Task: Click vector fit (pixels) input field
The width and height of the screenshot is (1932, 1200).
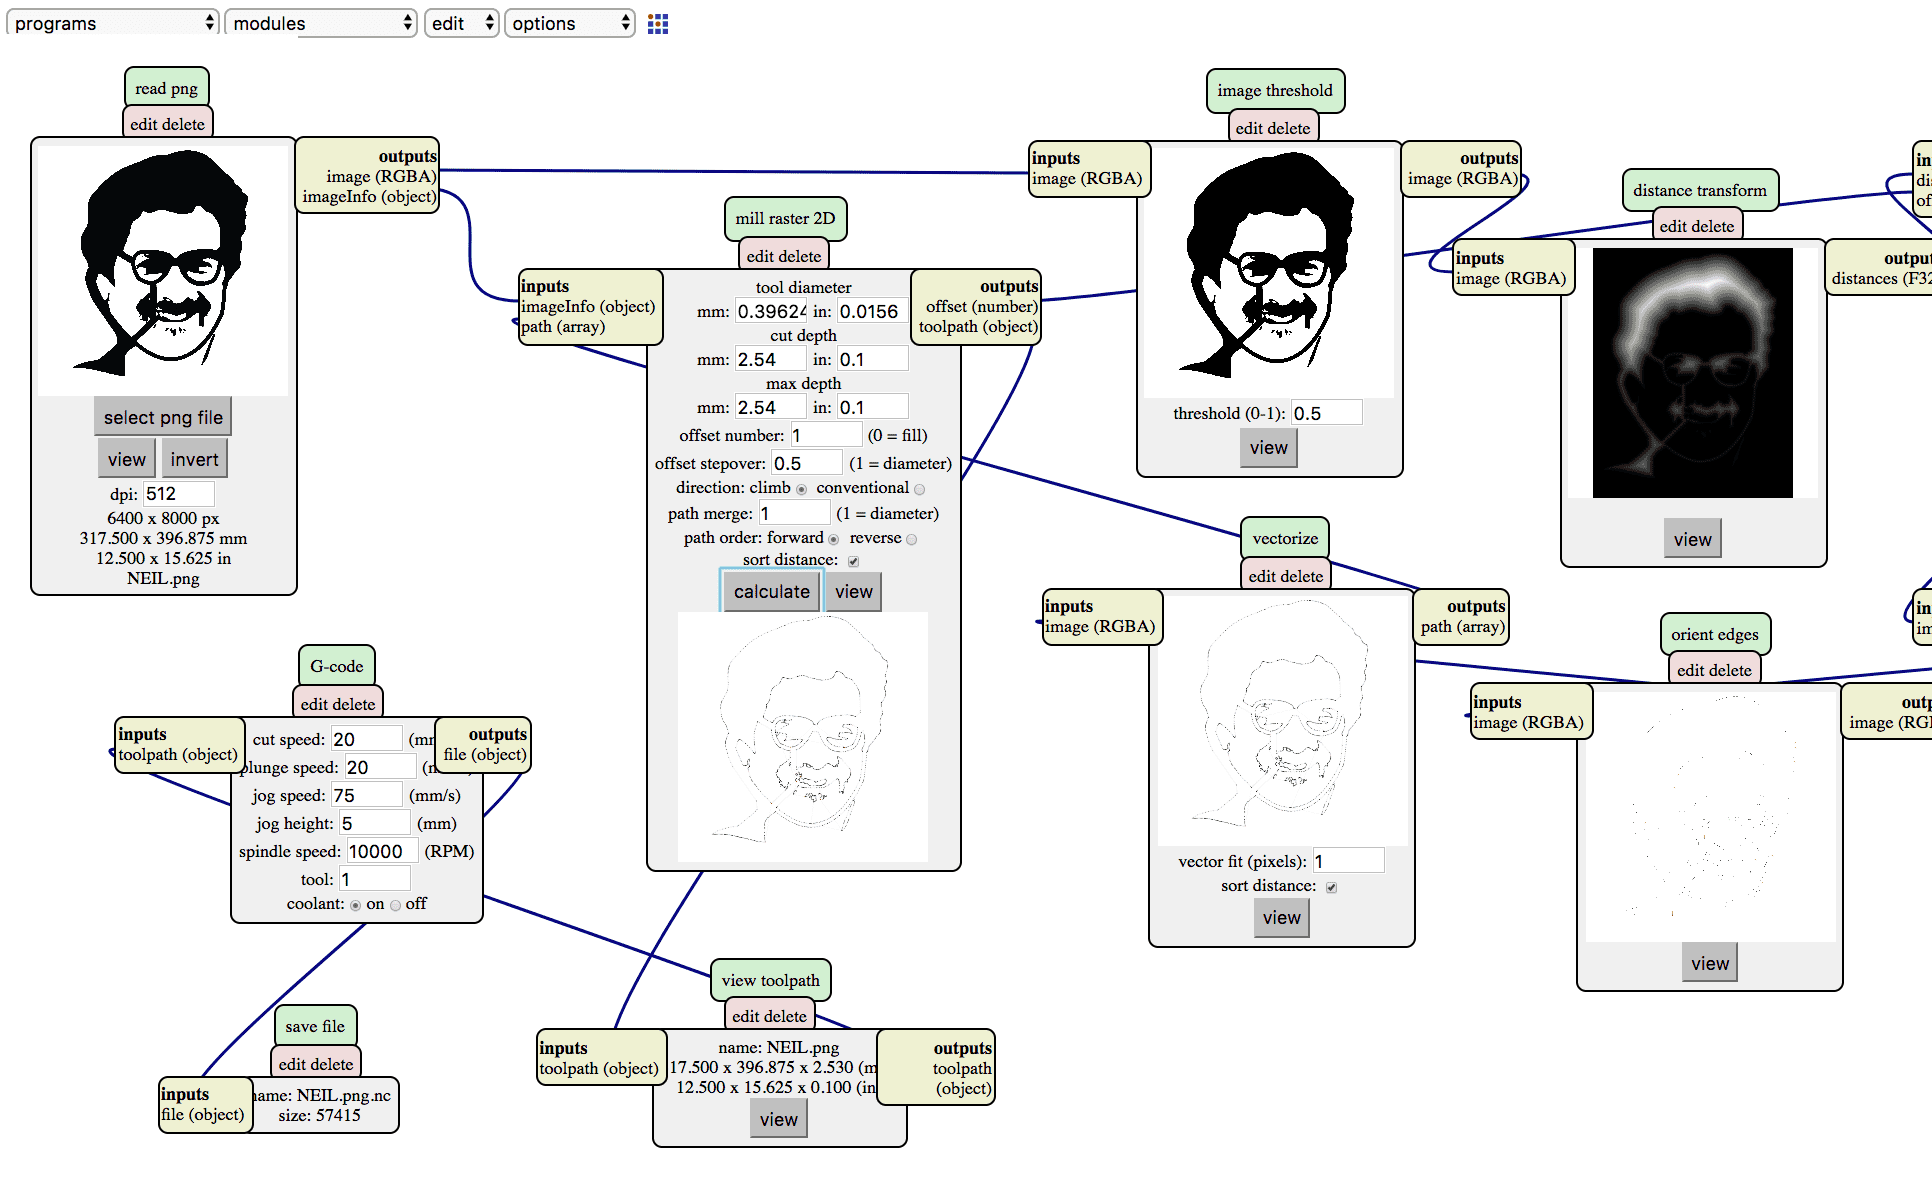Action: coord(1348,861)
